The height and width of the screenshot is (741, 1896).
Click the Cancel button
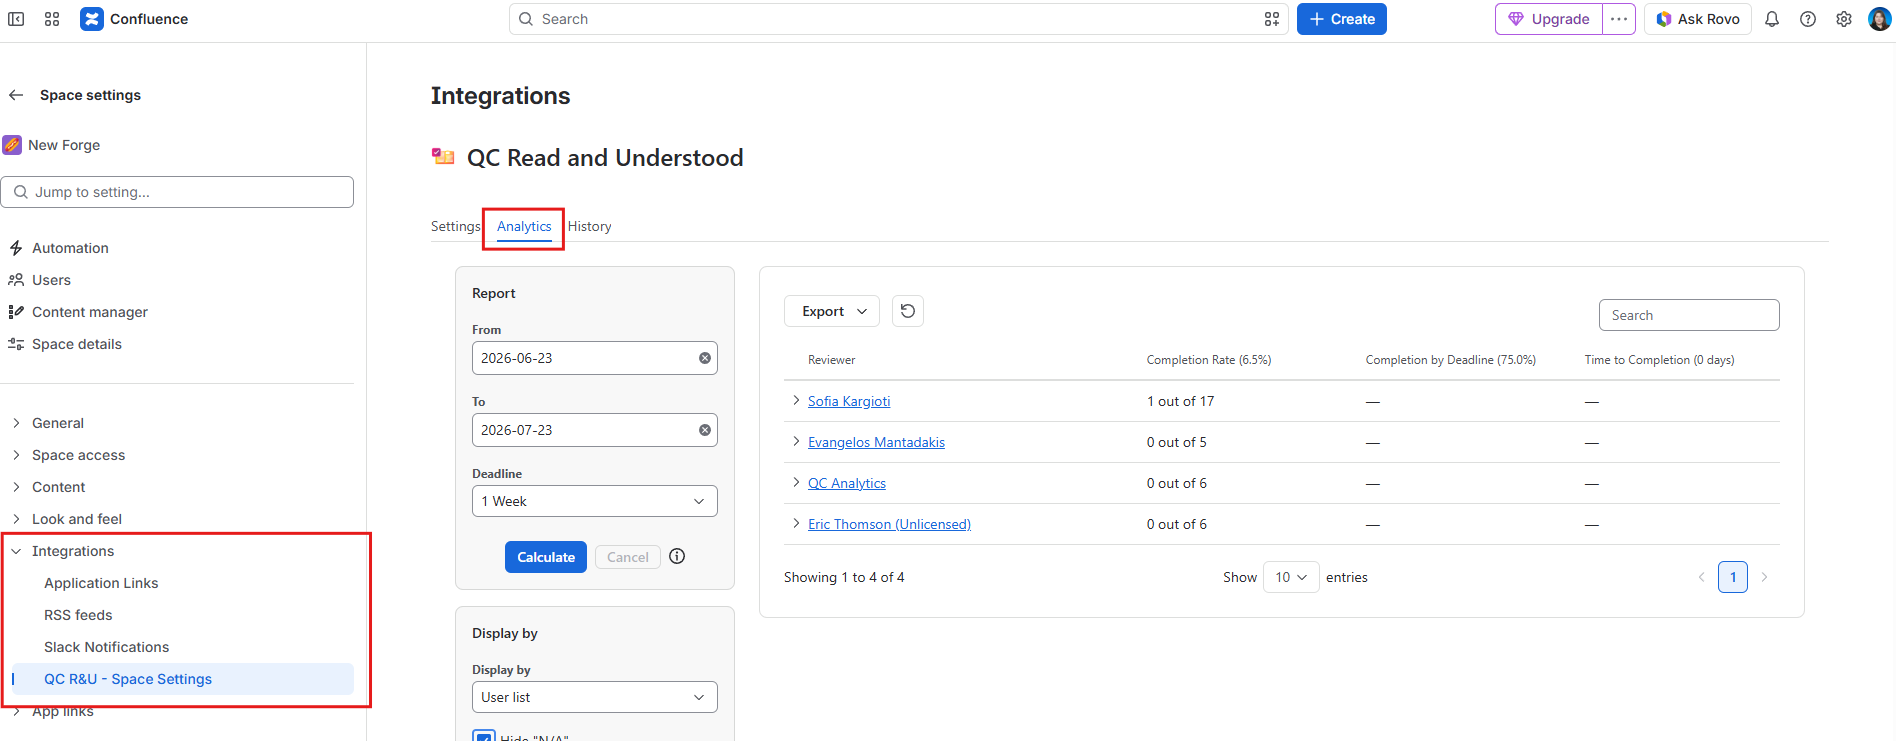(x=628, y=557)
